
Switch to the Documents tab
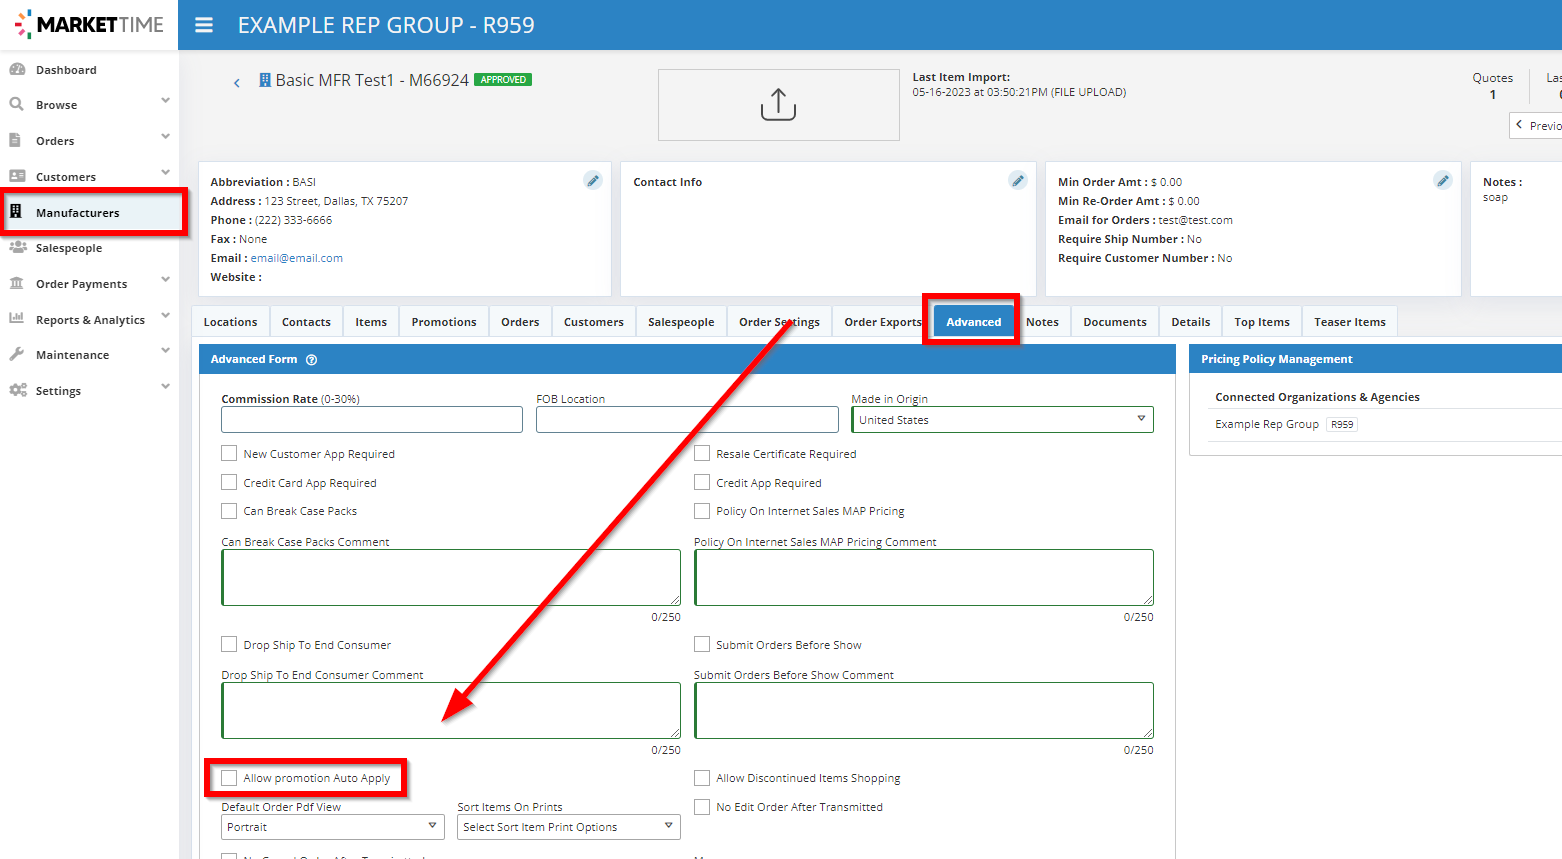(1115, 322)
